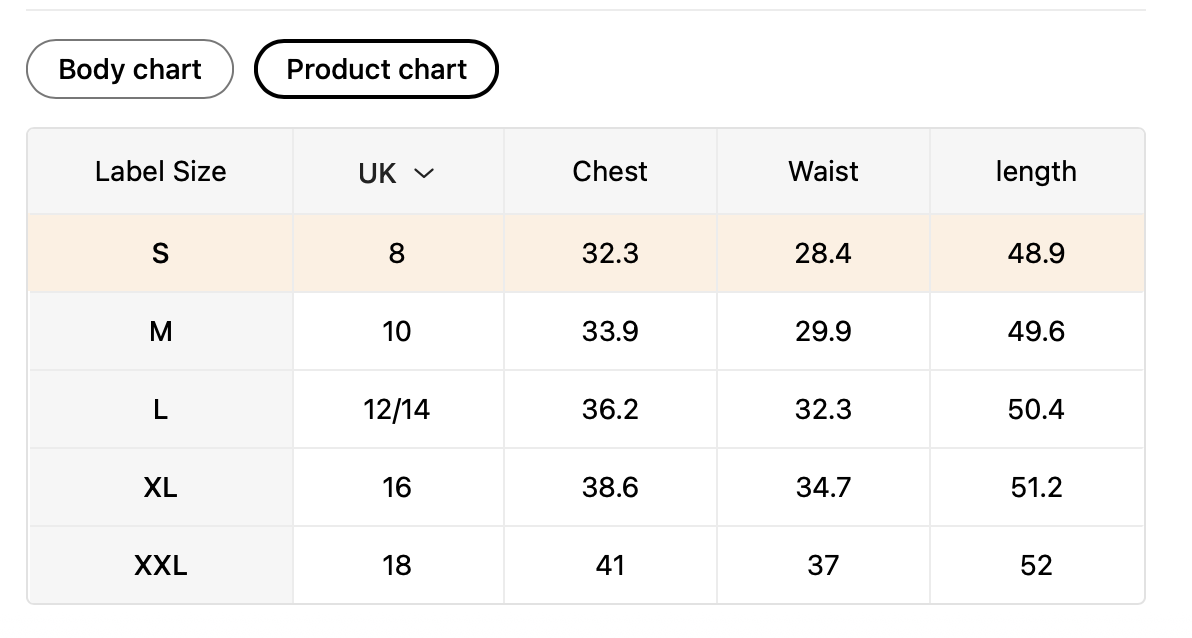Click the waist value 28.4 cell
Viewport: 1192px width, 638px height.
[x=823, y=254]
